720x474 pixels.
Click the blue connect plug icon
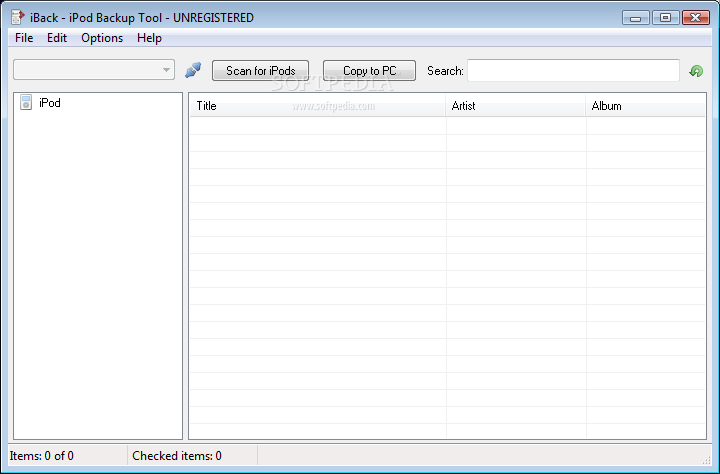click(x=193, y=70)
